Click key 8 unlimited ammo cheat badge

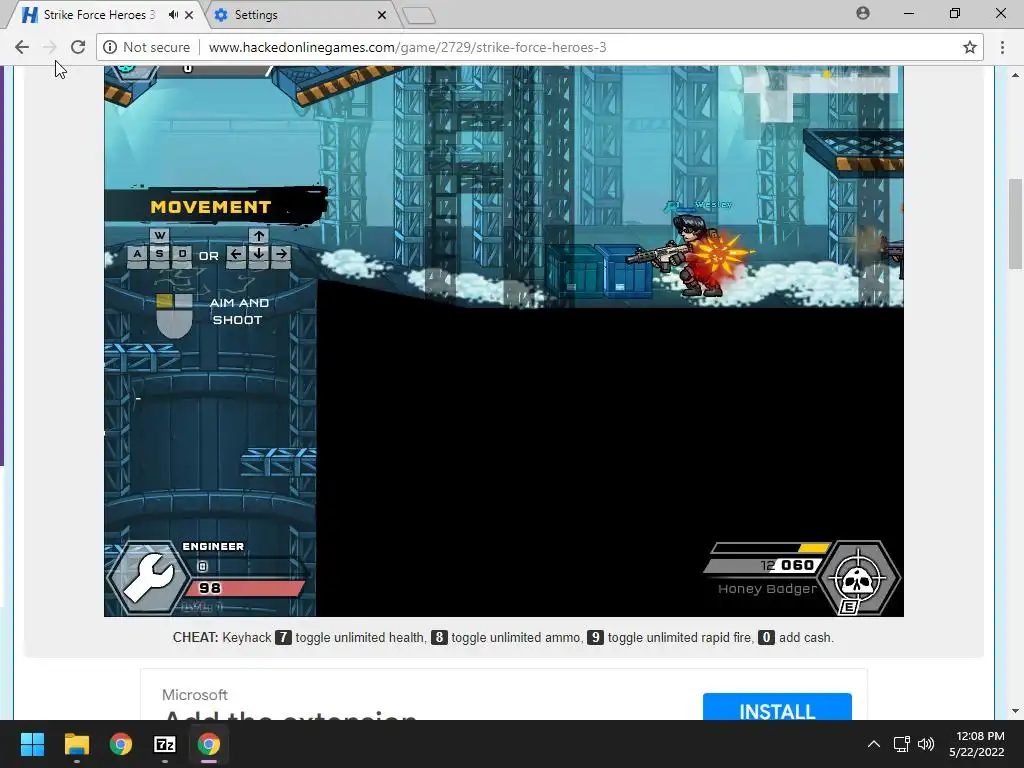[440, 637]
